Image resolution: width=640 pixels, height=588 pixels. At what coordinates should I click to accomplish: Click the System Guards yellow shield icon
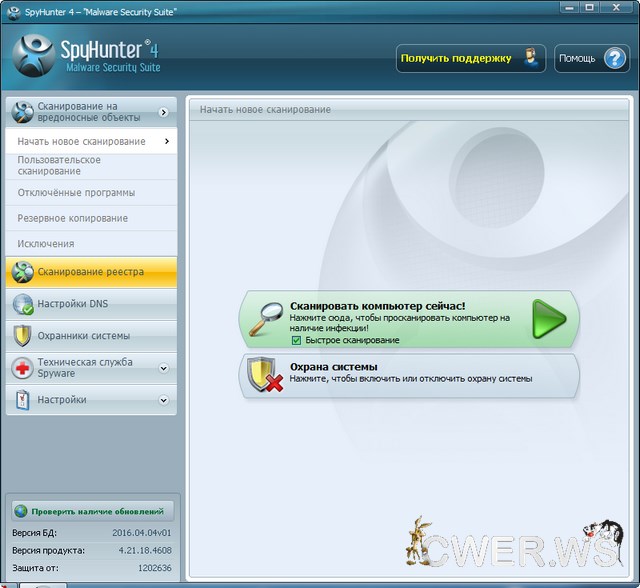22,336
